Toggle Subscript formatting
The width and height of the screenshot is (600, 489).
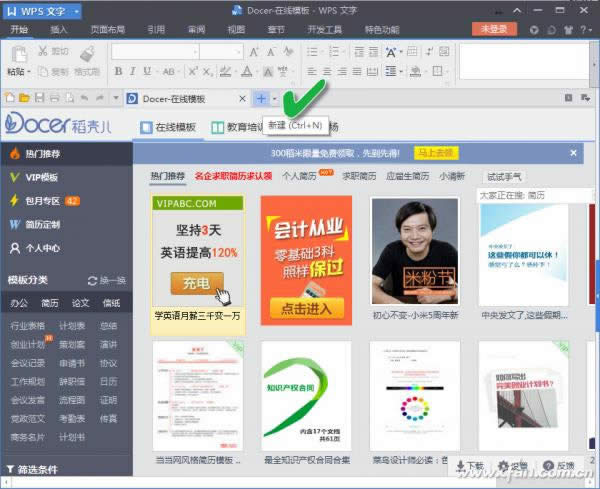coord(207,72)
